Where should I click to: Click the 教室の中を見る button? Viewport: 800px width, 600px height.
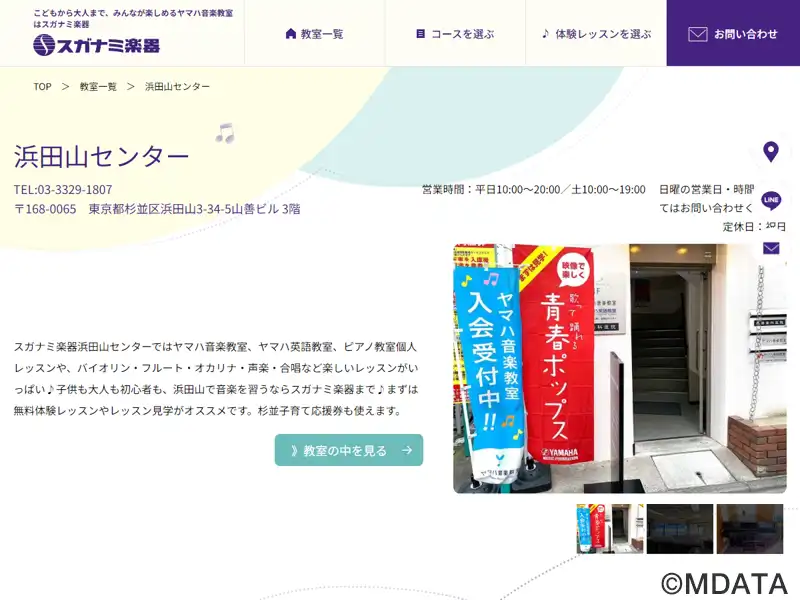click(x=349, y=450)
